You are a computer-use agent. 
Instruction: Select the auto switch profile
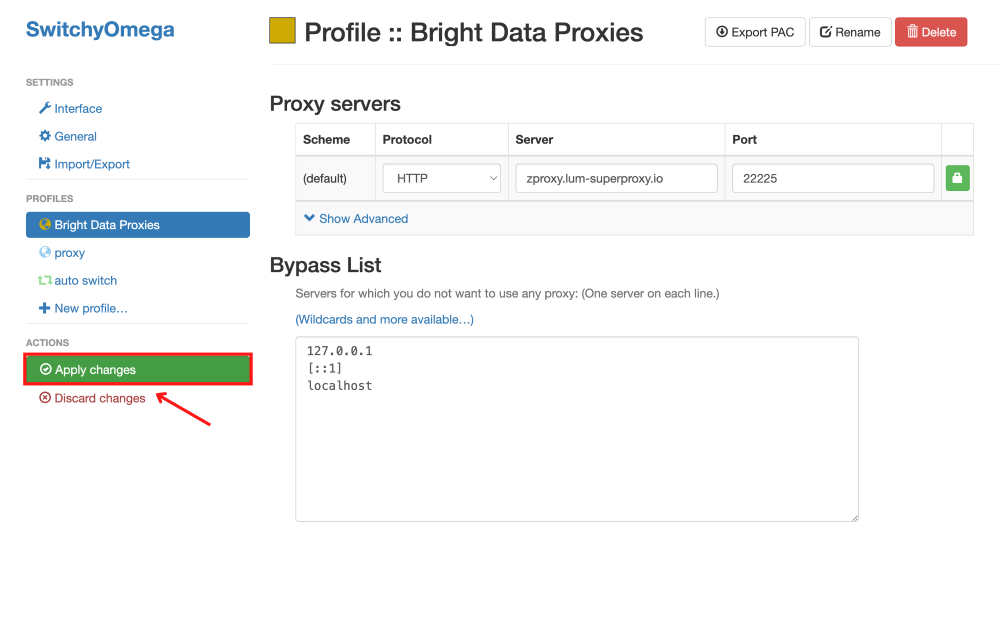click(x=85, y=280)
